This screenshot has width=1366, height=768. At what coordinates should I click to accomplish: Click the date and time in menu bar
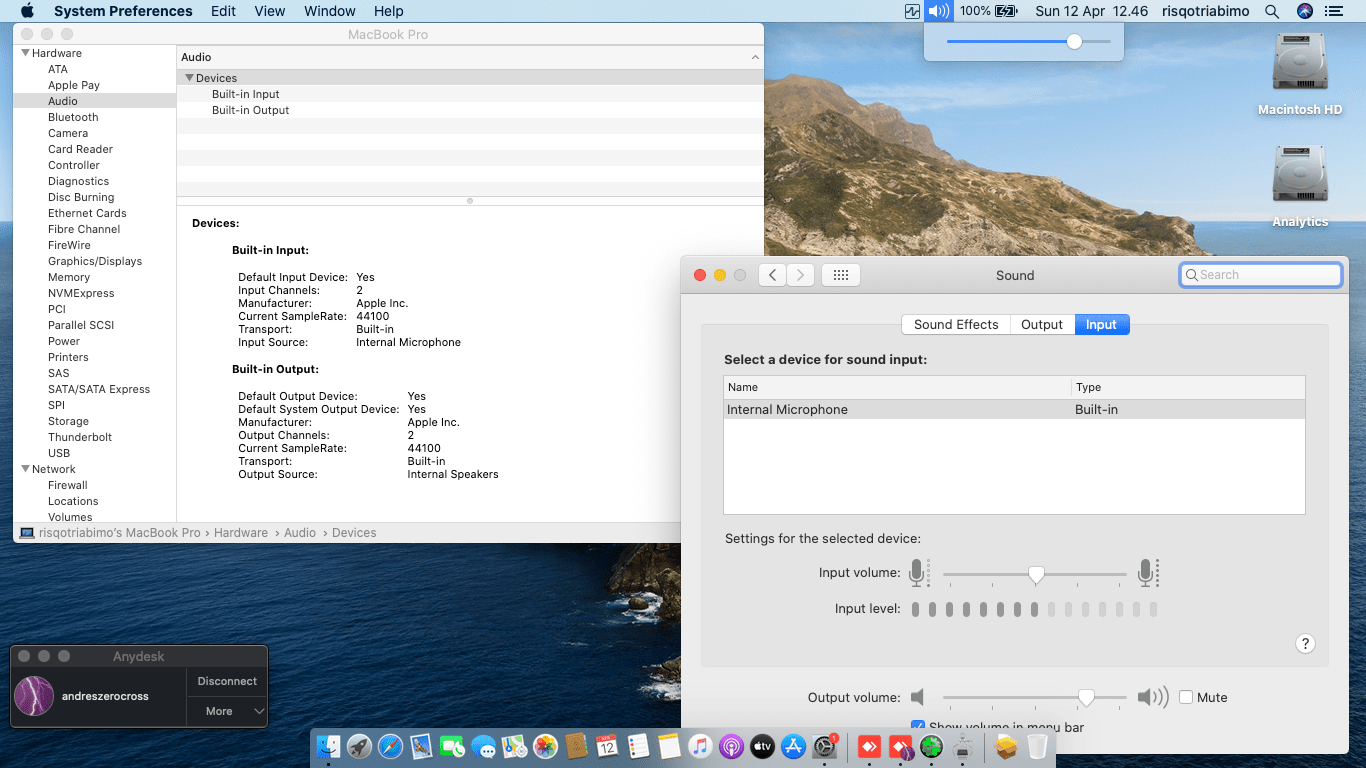[1092, 11]
